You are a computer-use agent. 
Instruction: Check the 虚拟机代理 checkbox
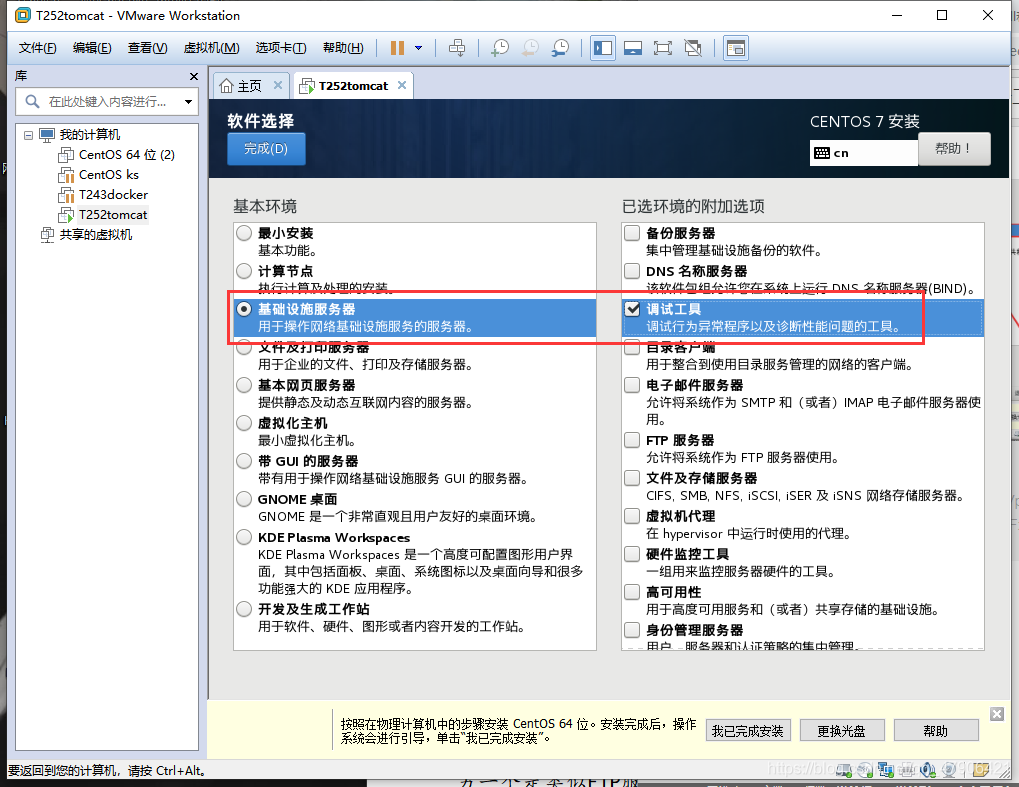pos(632,516)
